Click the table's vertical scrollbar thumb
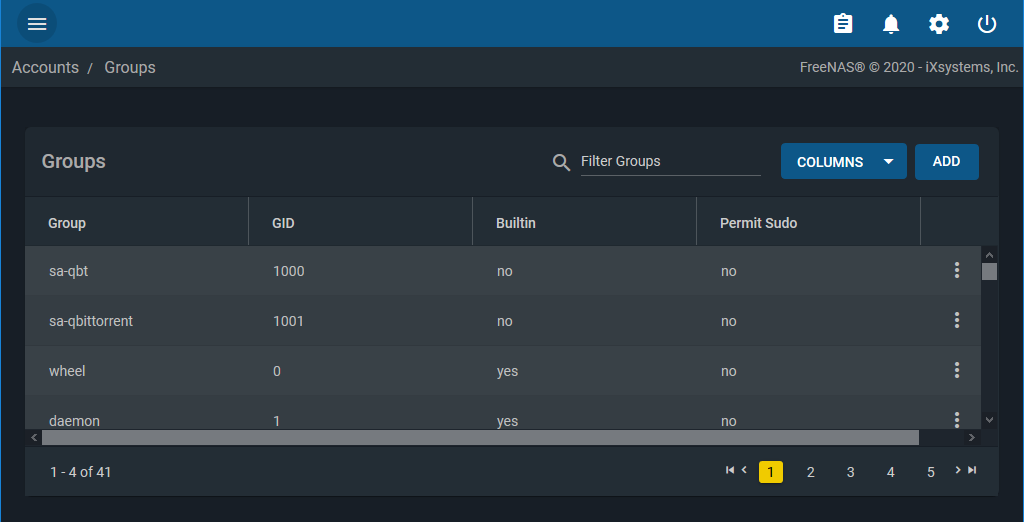The height and width of the screenshot is (522, 1024). click(989, 271)
